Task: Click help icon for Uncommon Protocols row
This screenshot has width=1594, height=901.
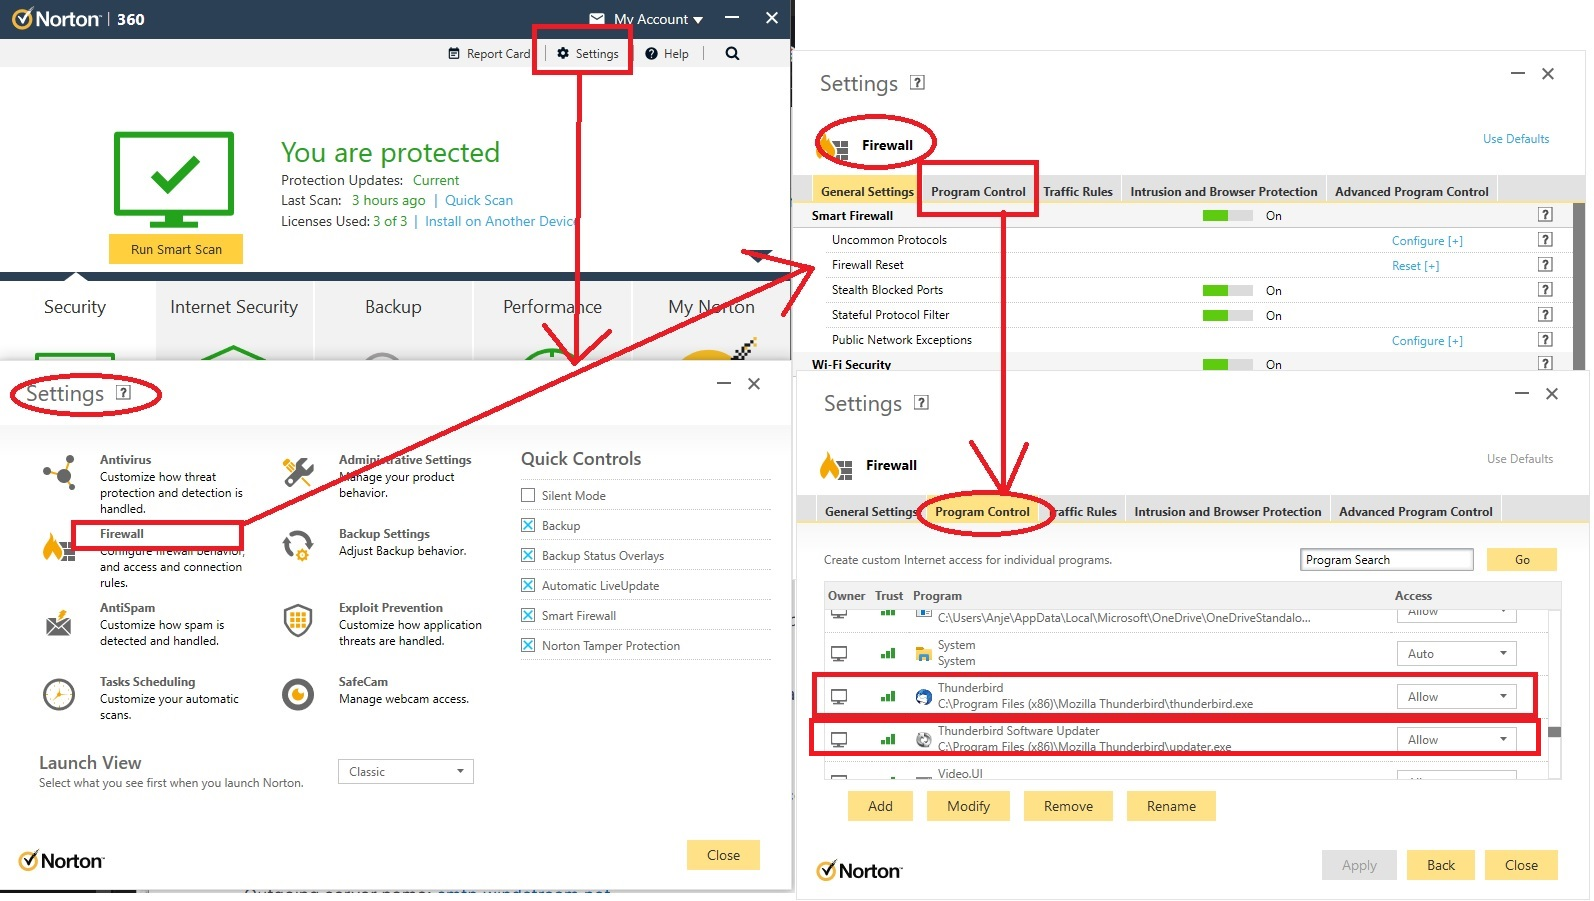Action: tap(1545, 240)
